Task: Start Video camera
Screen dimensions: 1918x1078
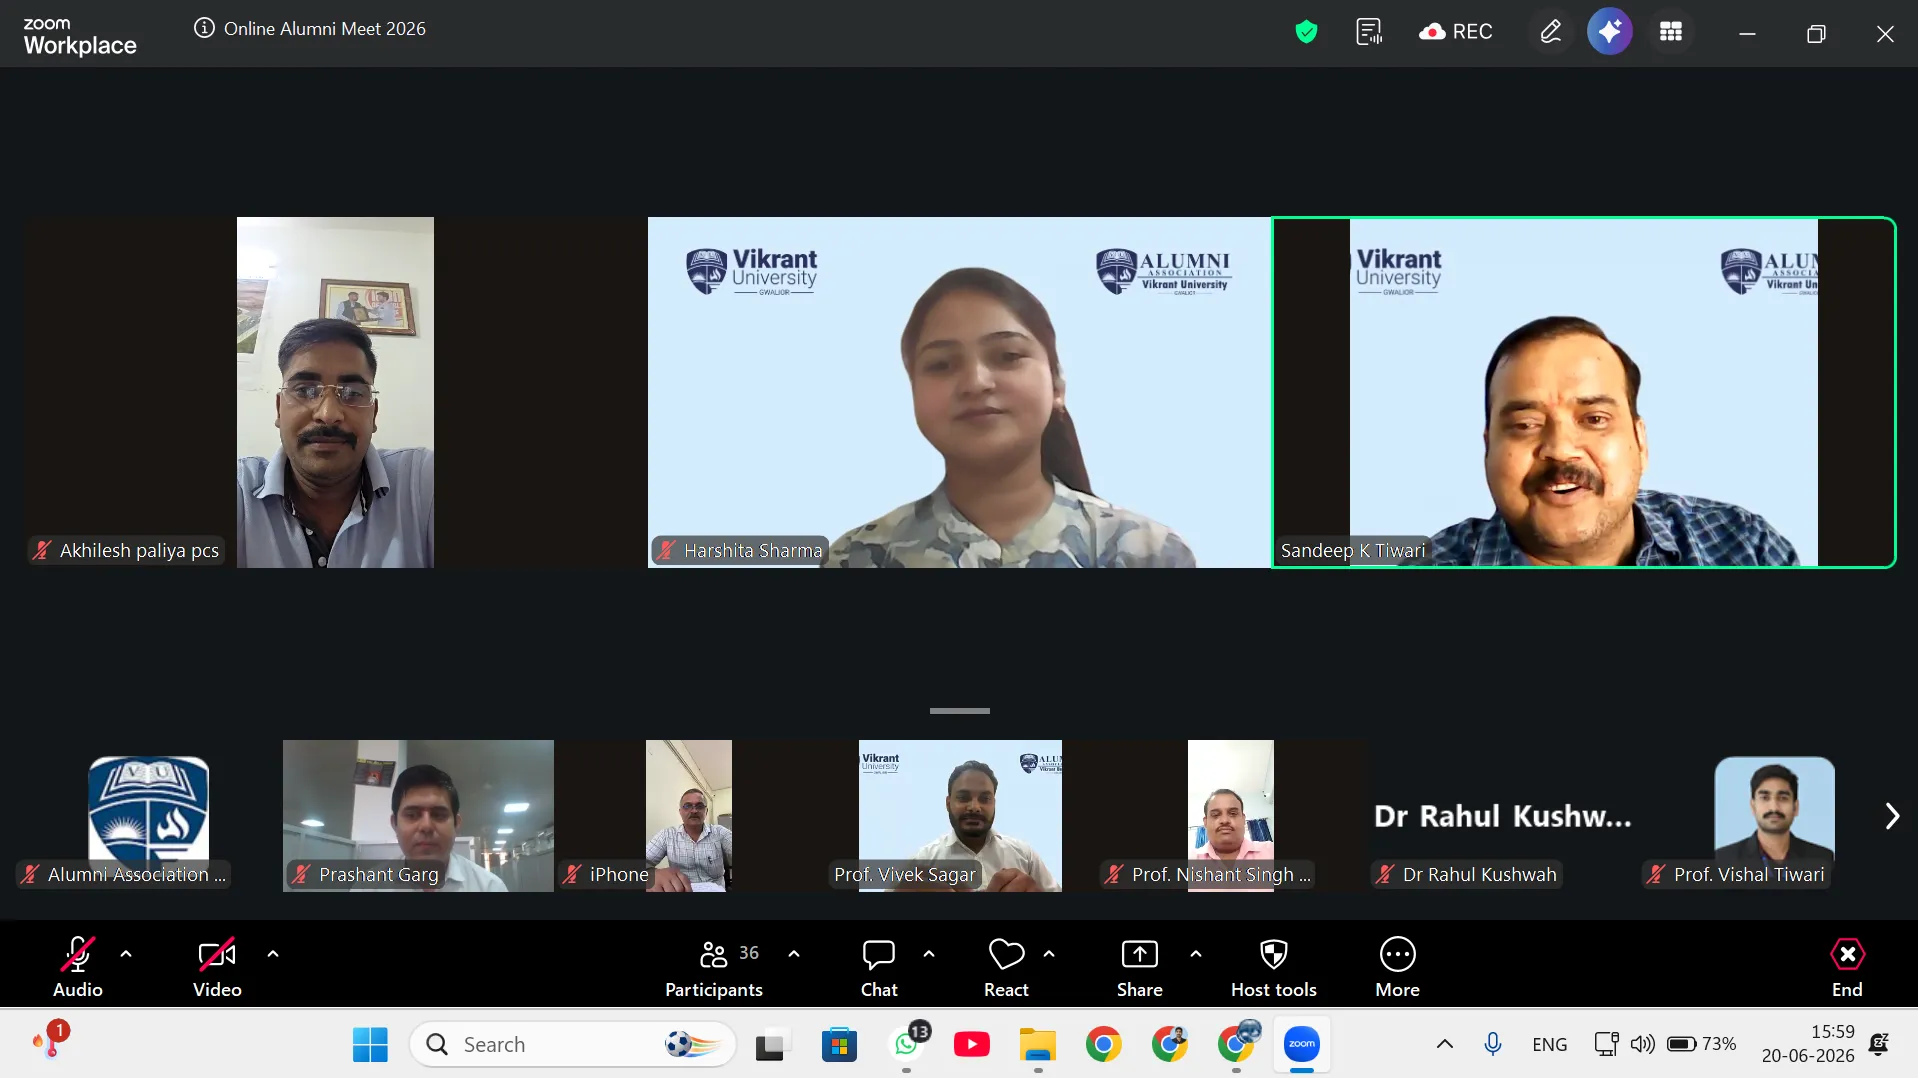Action: [x=217, y=968]
